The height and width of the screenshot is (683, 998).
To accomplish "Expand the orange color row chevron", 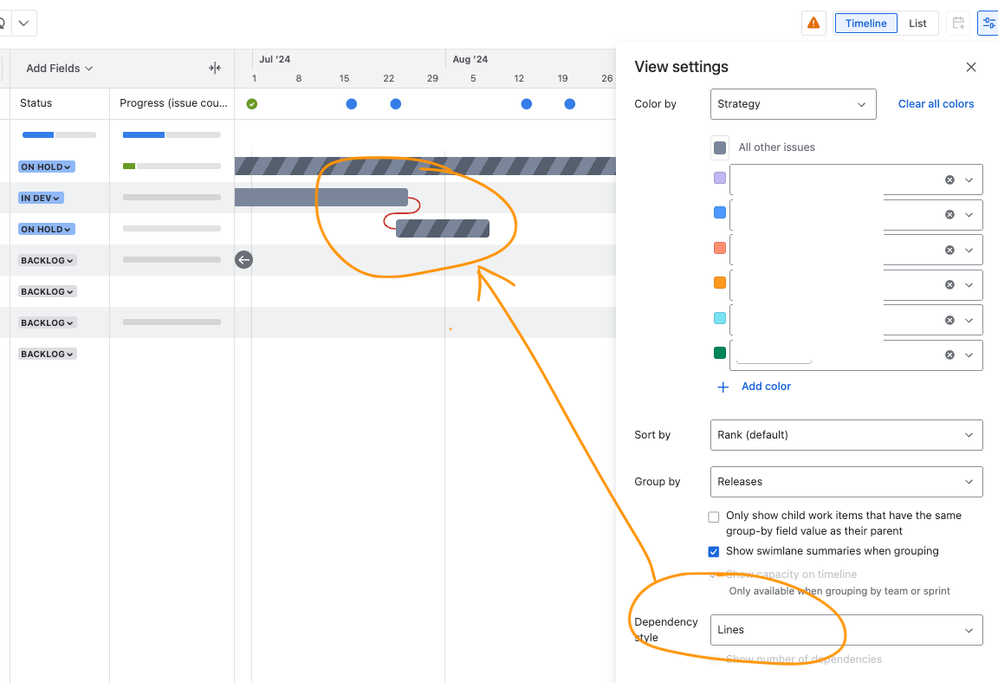I will click(969, 285).
